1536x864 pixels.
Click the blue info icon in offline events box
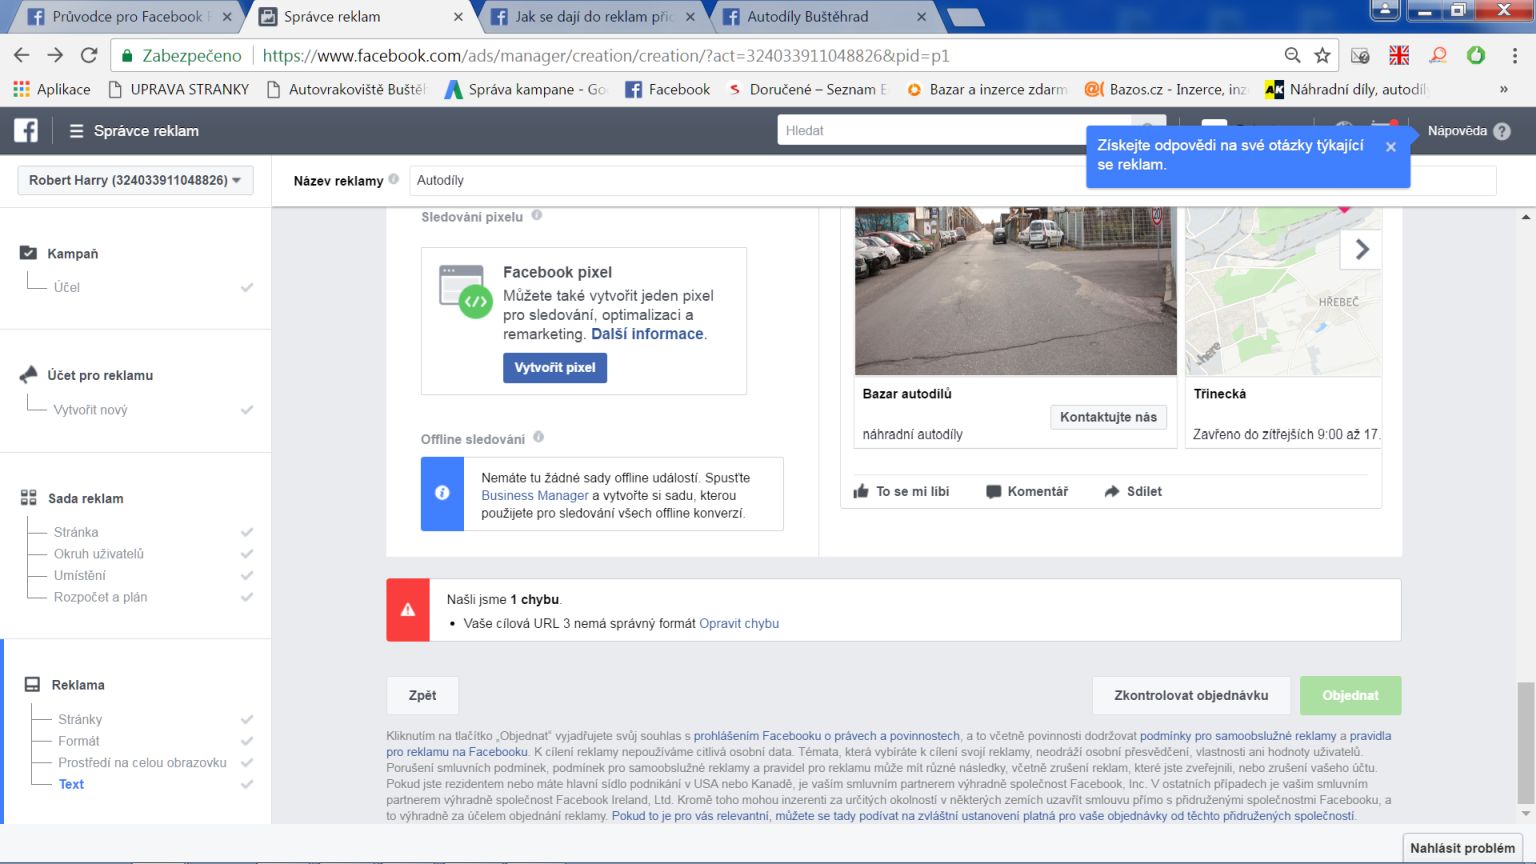tap(442, 493)
